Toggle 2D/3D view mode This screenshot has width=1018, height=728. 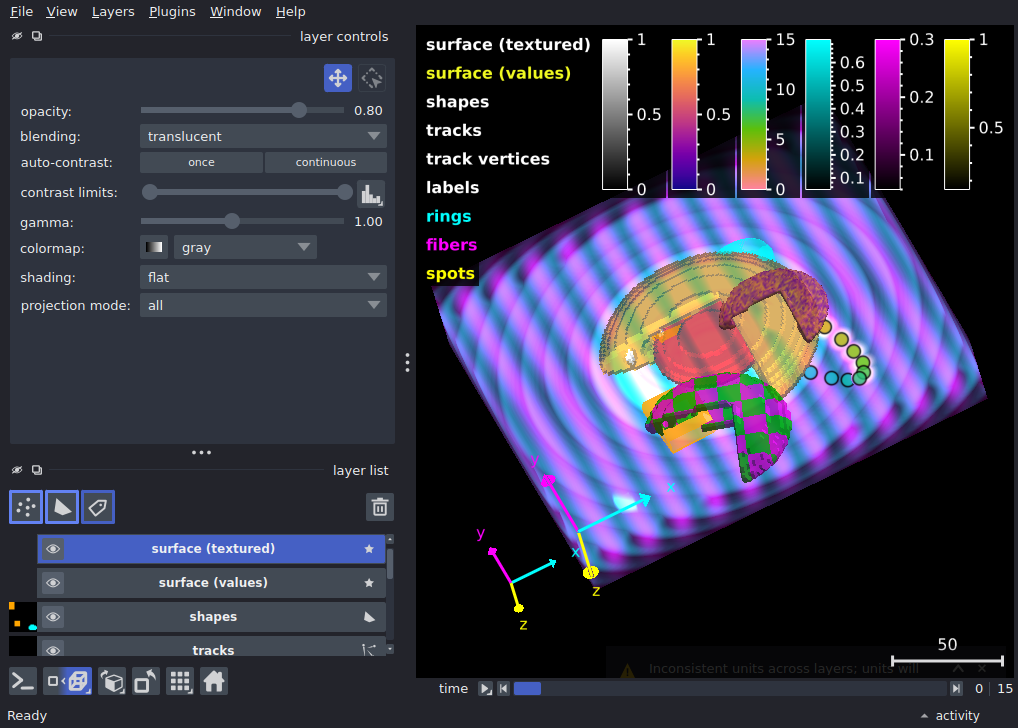click(67, 682)
